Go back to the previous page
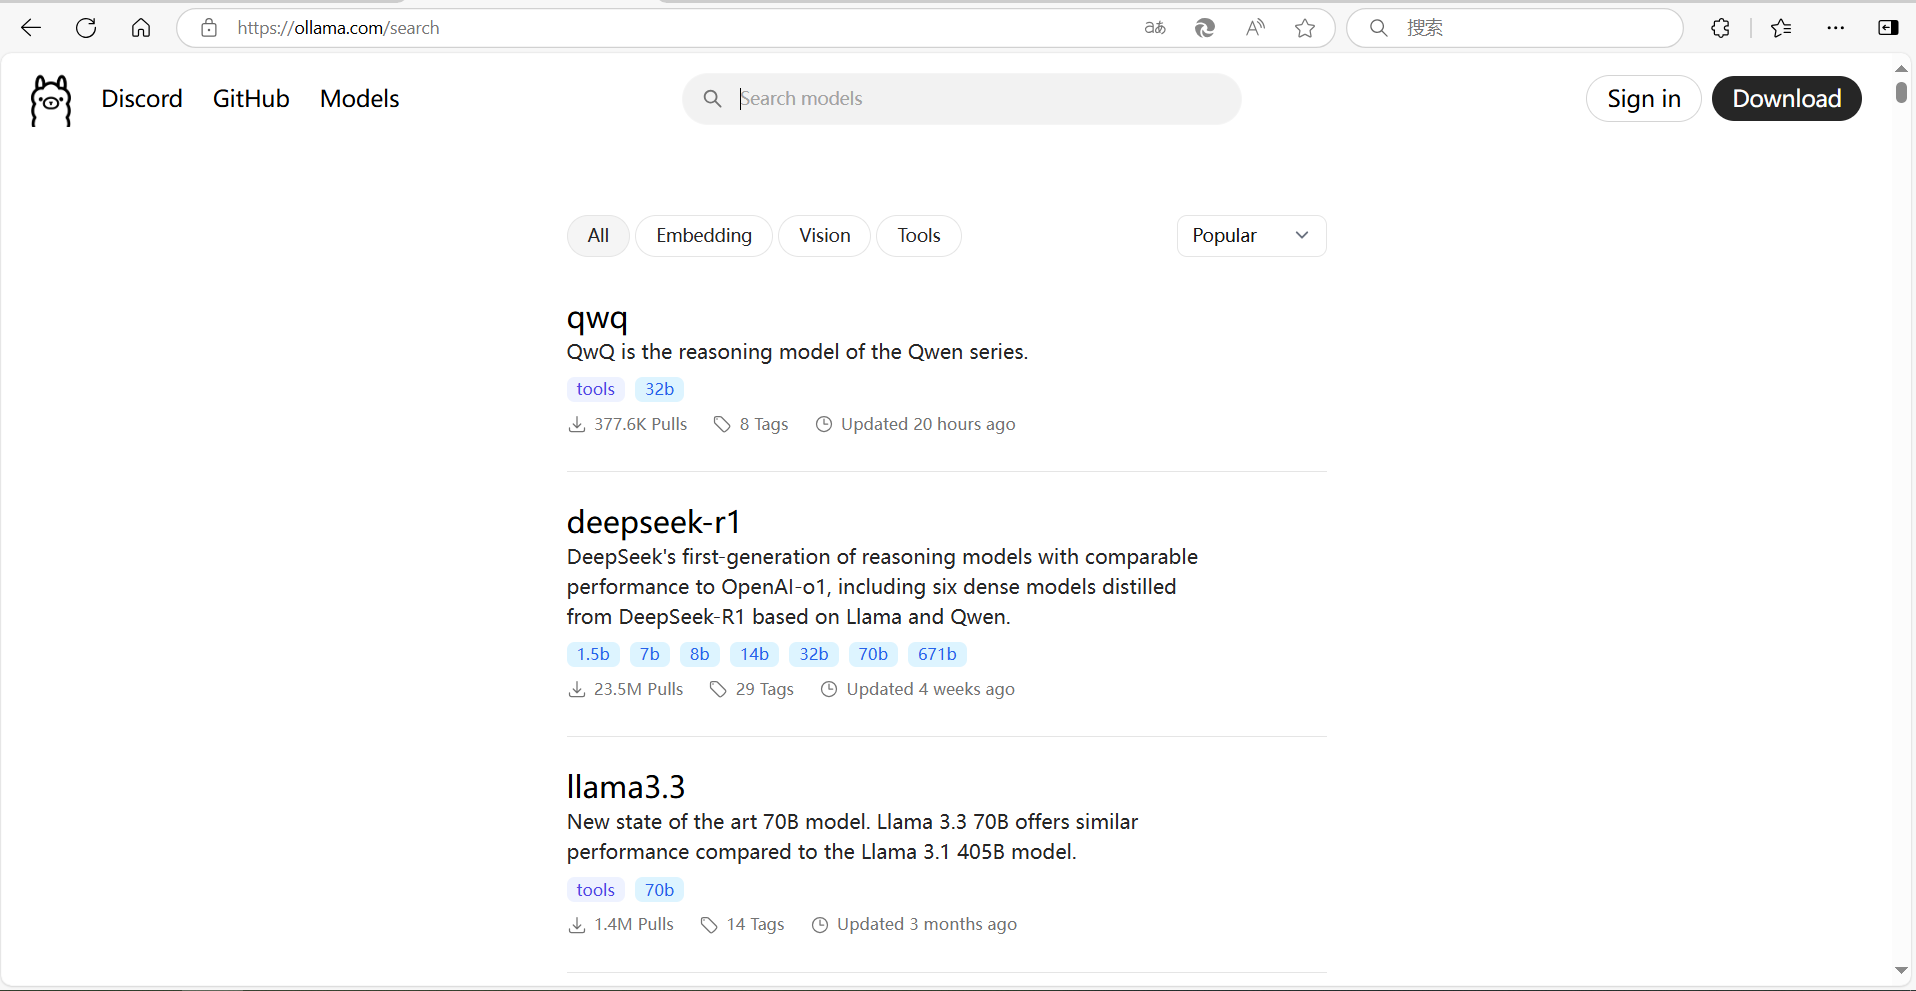Viewport: 1916px width, 991px height. coord(31,28)
